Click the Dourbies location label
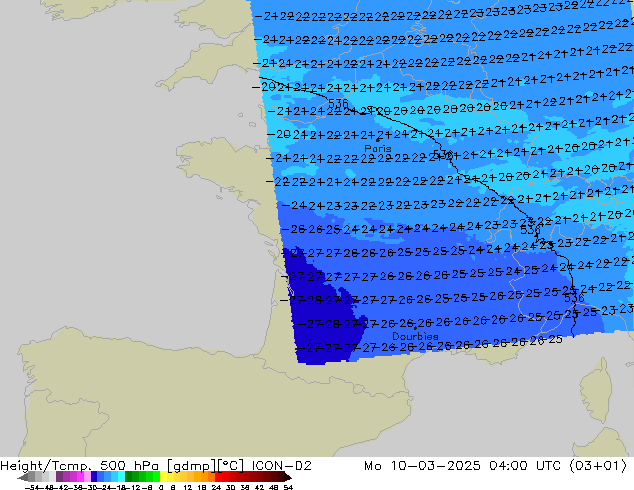Viewport: 634px width, 490px height. tap(415, 336)
